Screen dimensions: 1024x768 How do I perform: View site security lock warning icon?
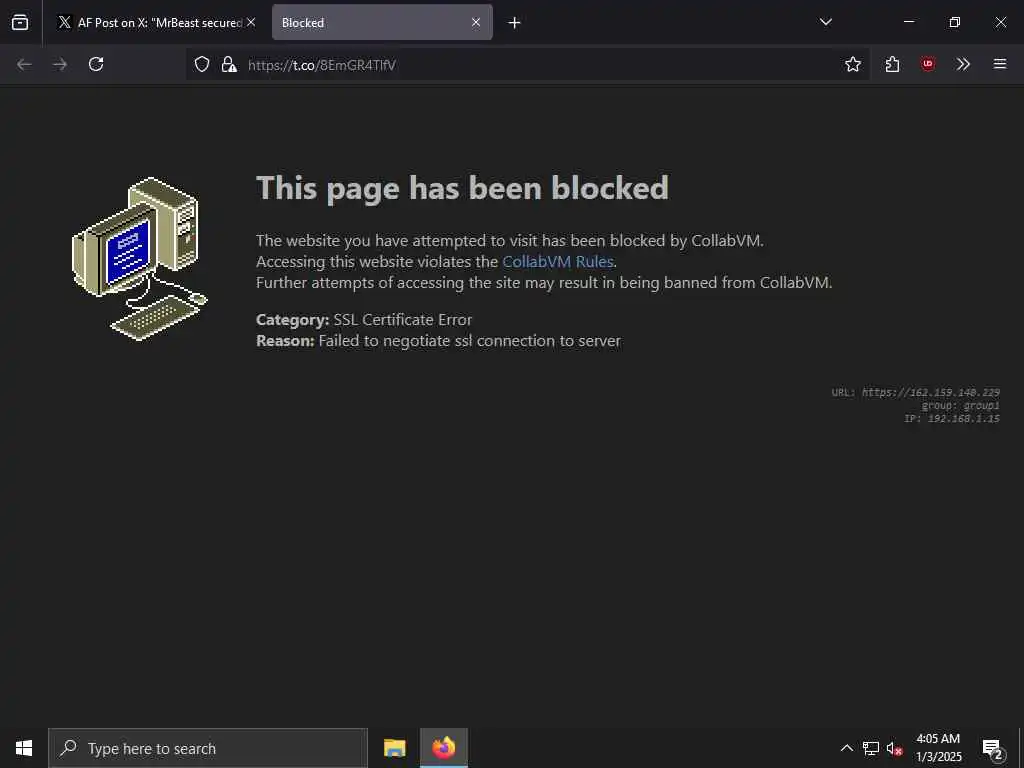[229, 64]
